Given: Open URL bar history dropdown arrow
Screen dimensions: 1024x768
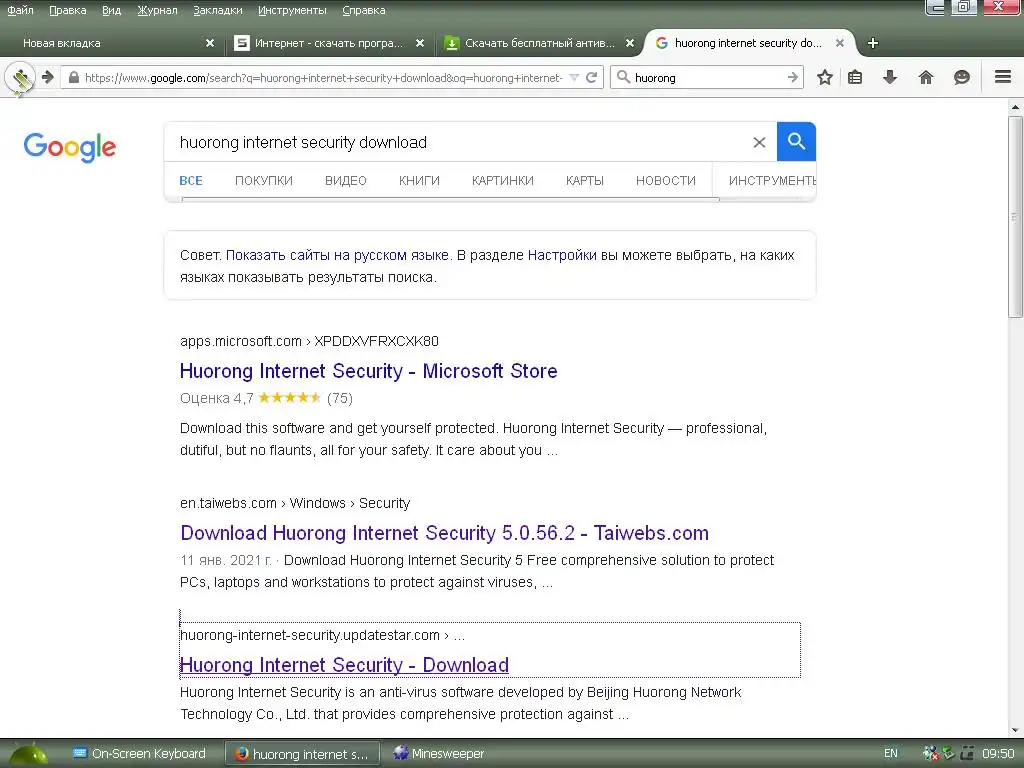Looking at the screenshot, I should 574,78.
